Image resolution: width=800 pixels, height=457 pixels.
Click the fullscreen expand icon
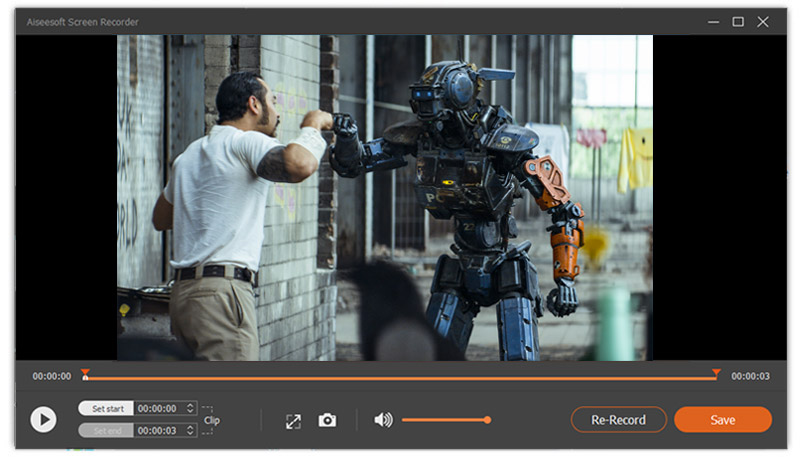coord(293,421)
